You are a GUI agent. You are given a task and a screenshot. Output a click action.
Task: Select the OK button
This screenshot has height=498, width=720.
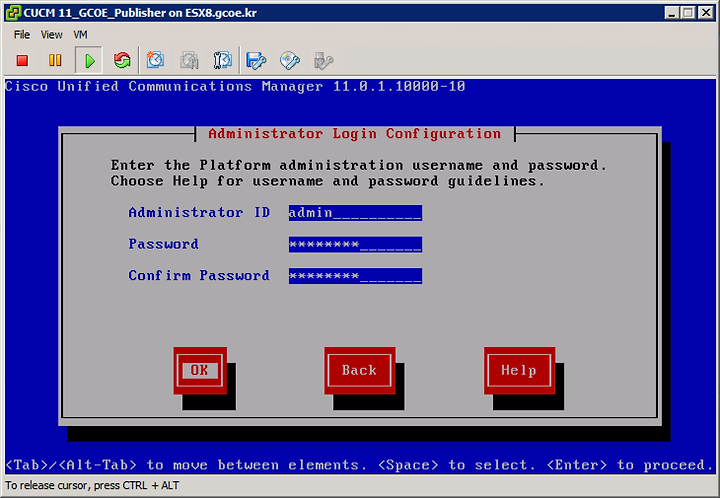[200, 370]
